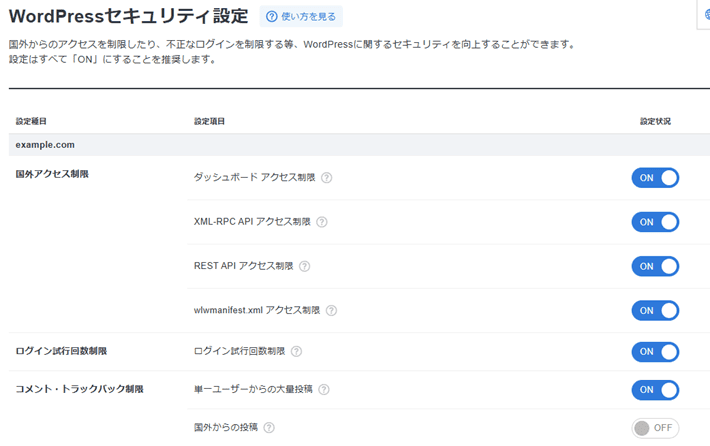The width and height of the screenshot is (710, 446).
Task: Click REST API アクセス制限 item text
Action: click(x=244, y=266)
